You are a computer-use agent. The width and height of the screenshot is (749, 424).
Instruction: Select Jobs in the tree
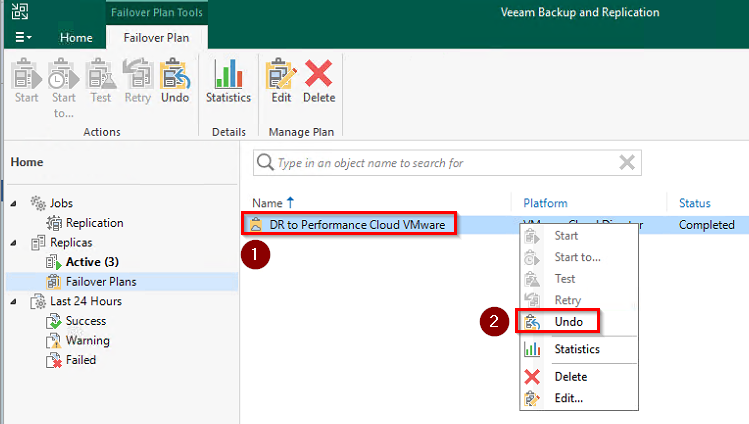pos(61,203)
